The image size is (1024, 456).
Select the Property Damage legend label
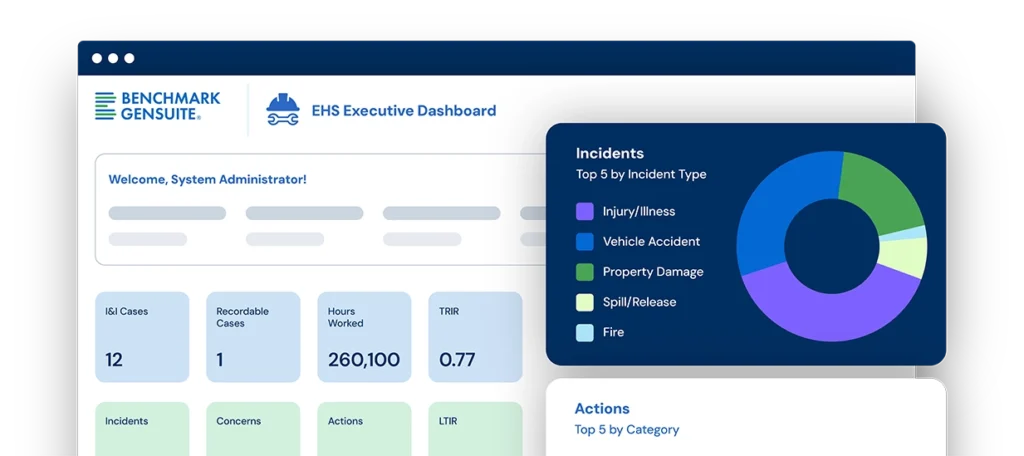[653, 272]
